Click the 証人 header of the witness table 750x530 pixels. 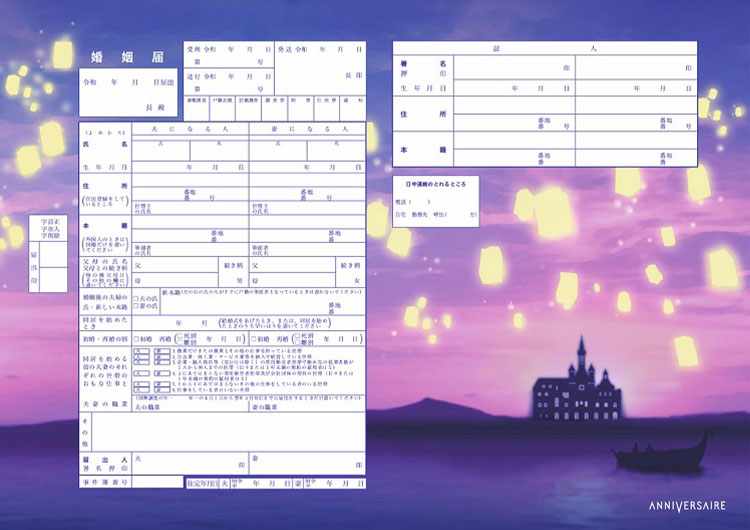pos(544,48)
